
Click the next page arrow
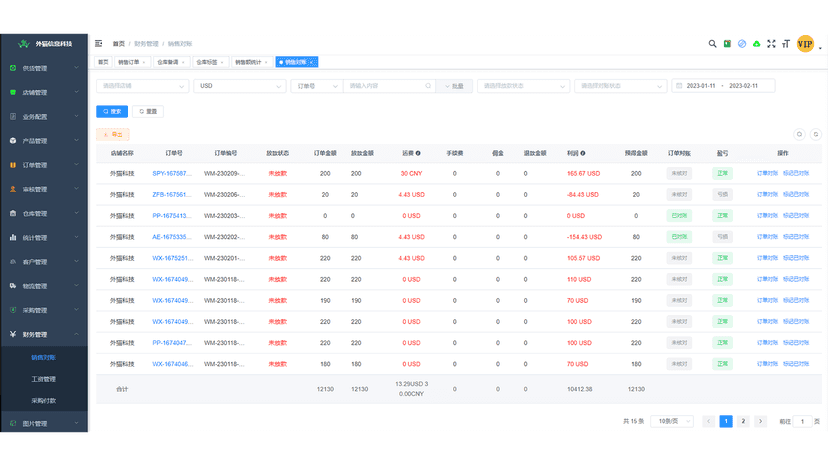[x=760, y=421]
